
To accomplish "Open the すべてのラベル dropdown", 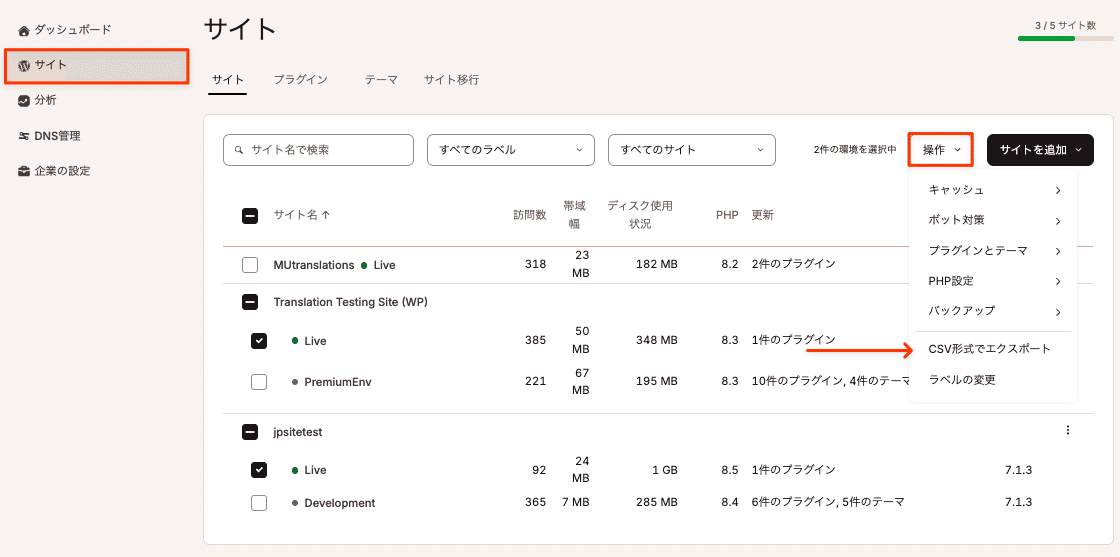I will pos(511,150).
